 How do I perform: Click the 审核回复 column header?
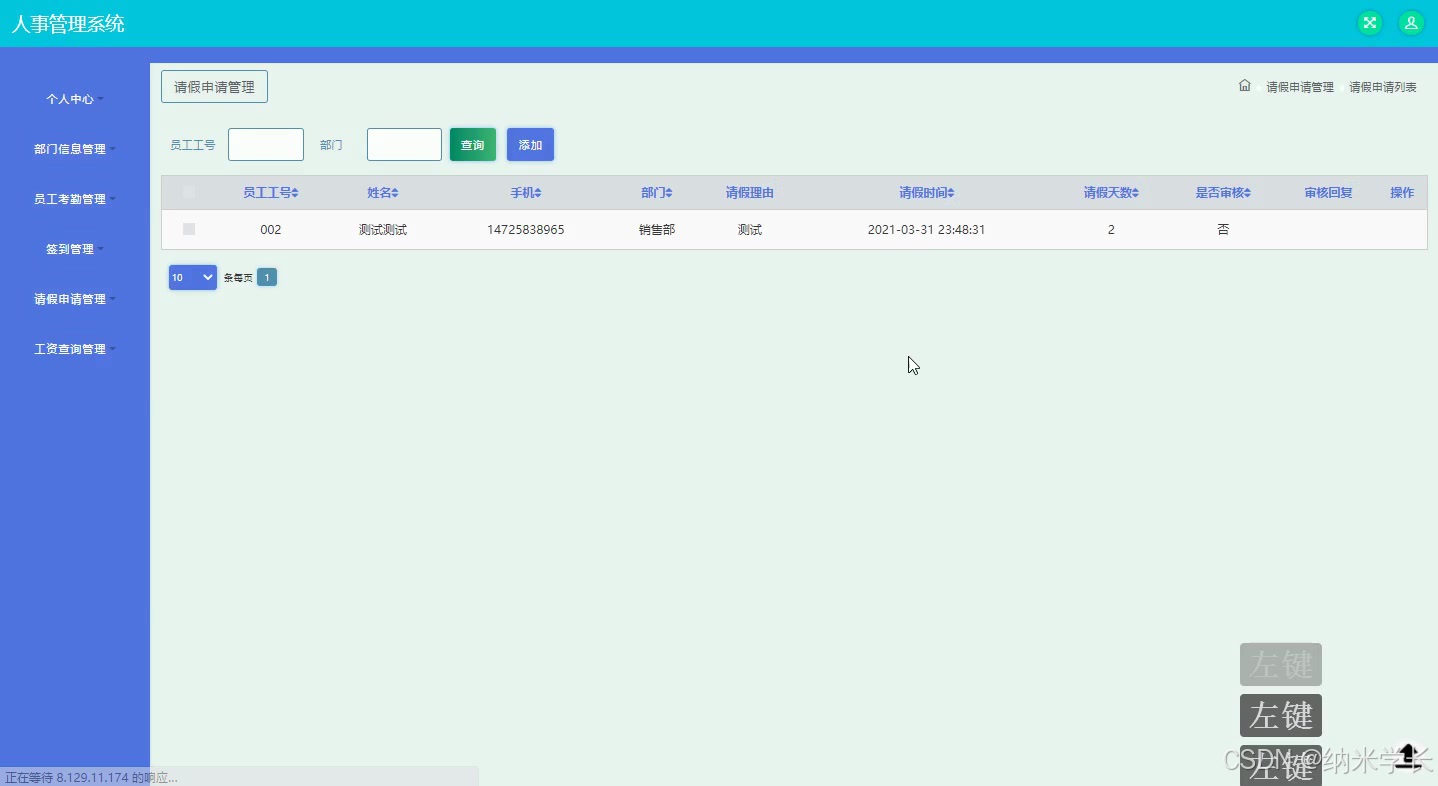[1328, 193]
